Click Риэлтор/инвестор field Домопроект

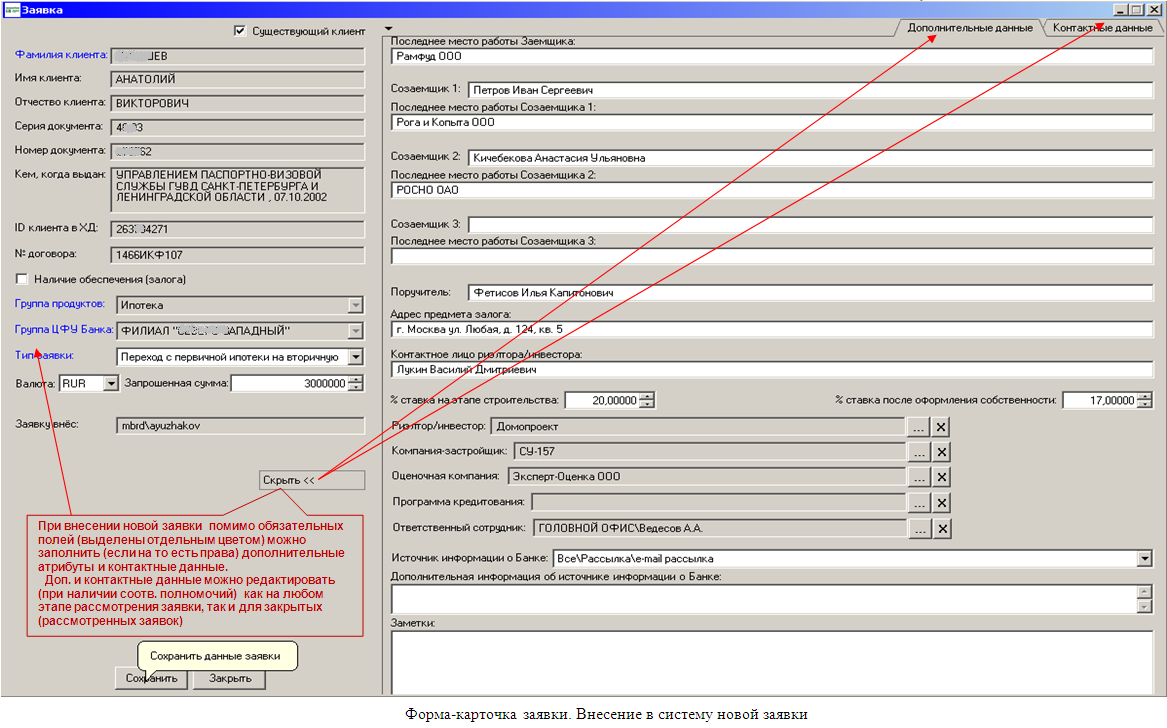pos(698,427)
